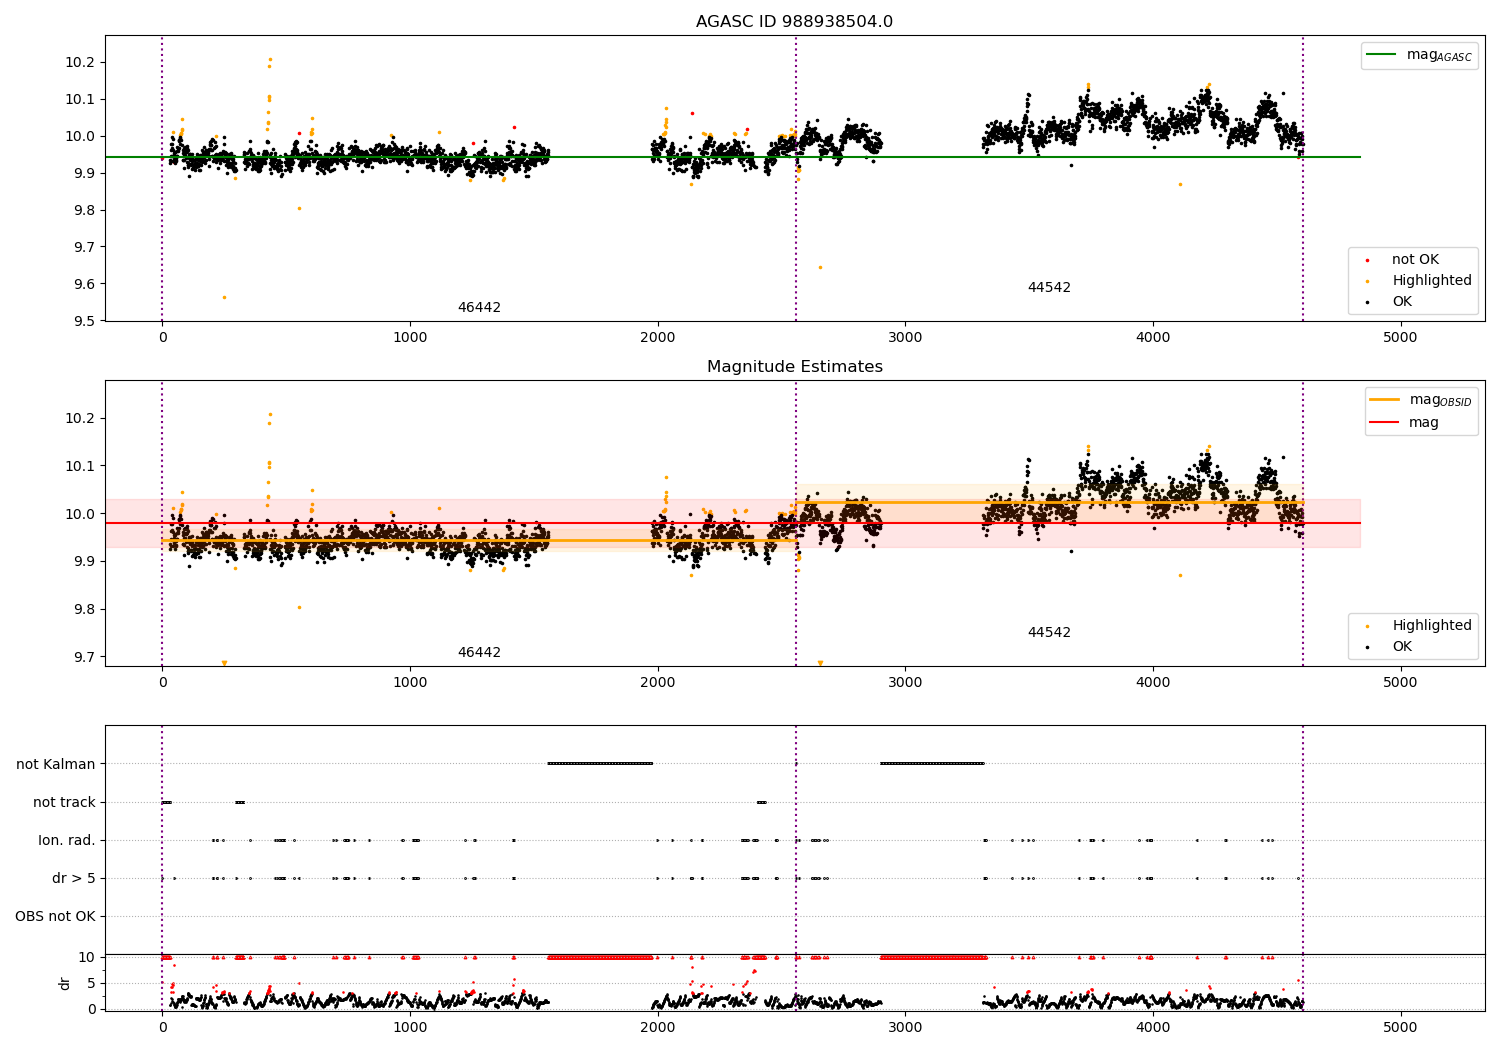Click the 10 tick on the dr axis
This screenshot has width=1500, height=1050.
click(87, 957)
